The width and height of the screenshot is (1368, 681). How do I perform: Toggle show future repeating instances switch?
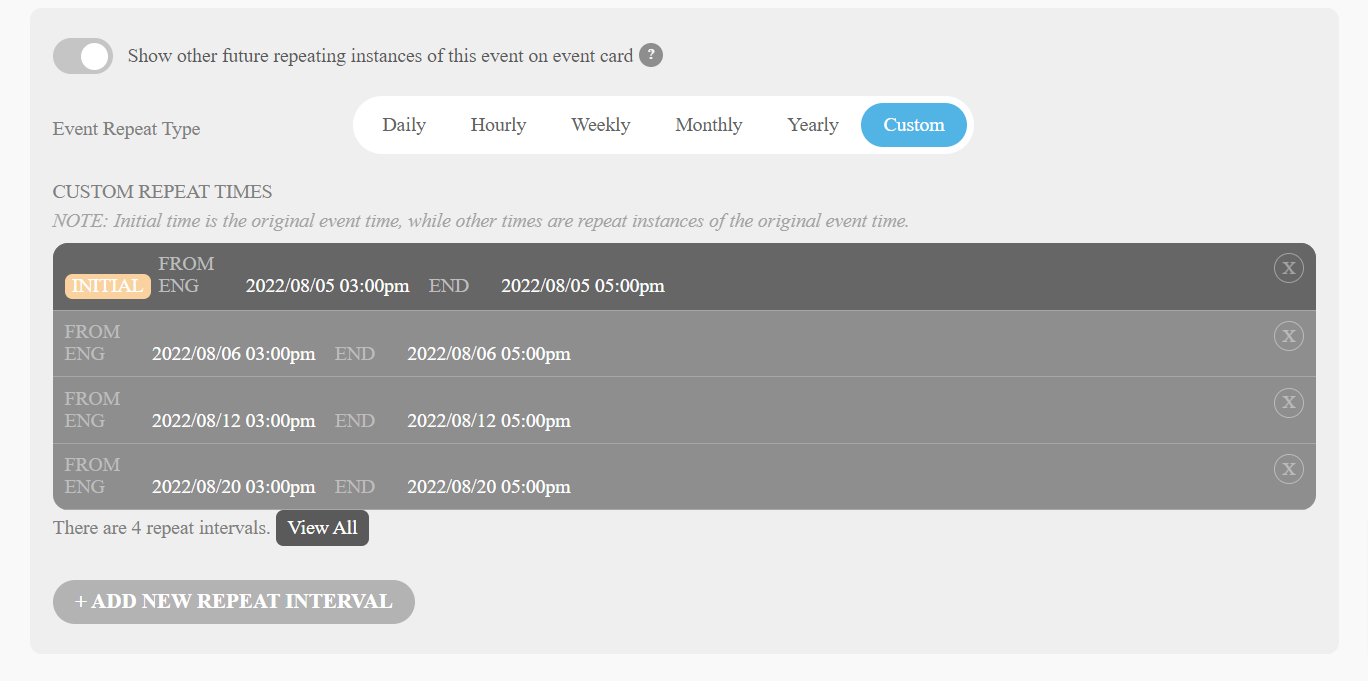pos(82,56)
